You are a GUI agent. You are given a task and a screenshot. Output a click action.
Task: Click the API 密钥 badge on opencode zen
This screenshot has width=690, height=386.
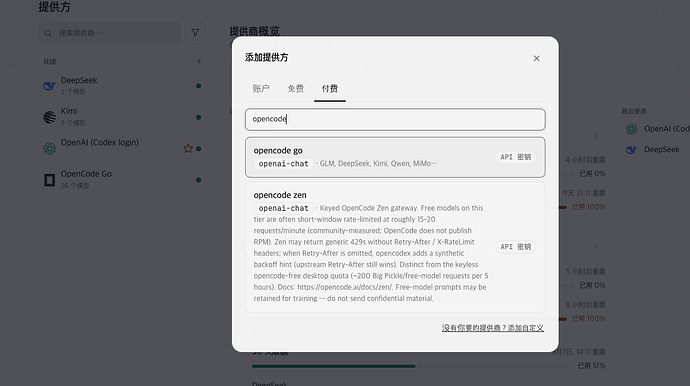pos(516,247)
